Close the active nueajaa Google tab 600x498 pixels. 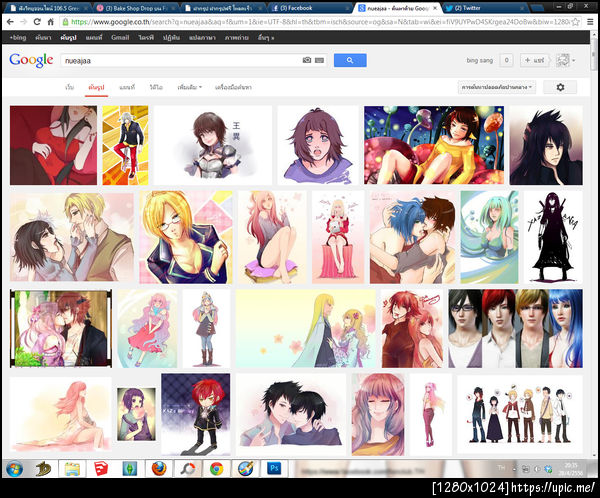[x=435, y=8]
